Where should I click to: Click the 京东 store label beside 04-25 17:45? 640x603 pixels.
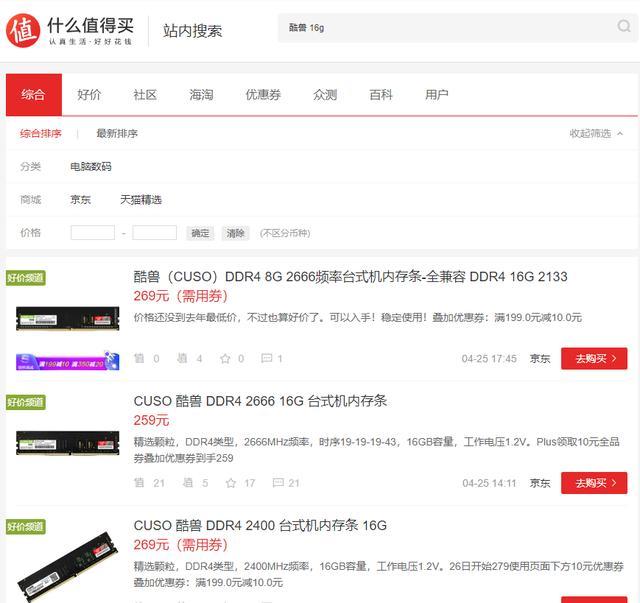[540, 358]
